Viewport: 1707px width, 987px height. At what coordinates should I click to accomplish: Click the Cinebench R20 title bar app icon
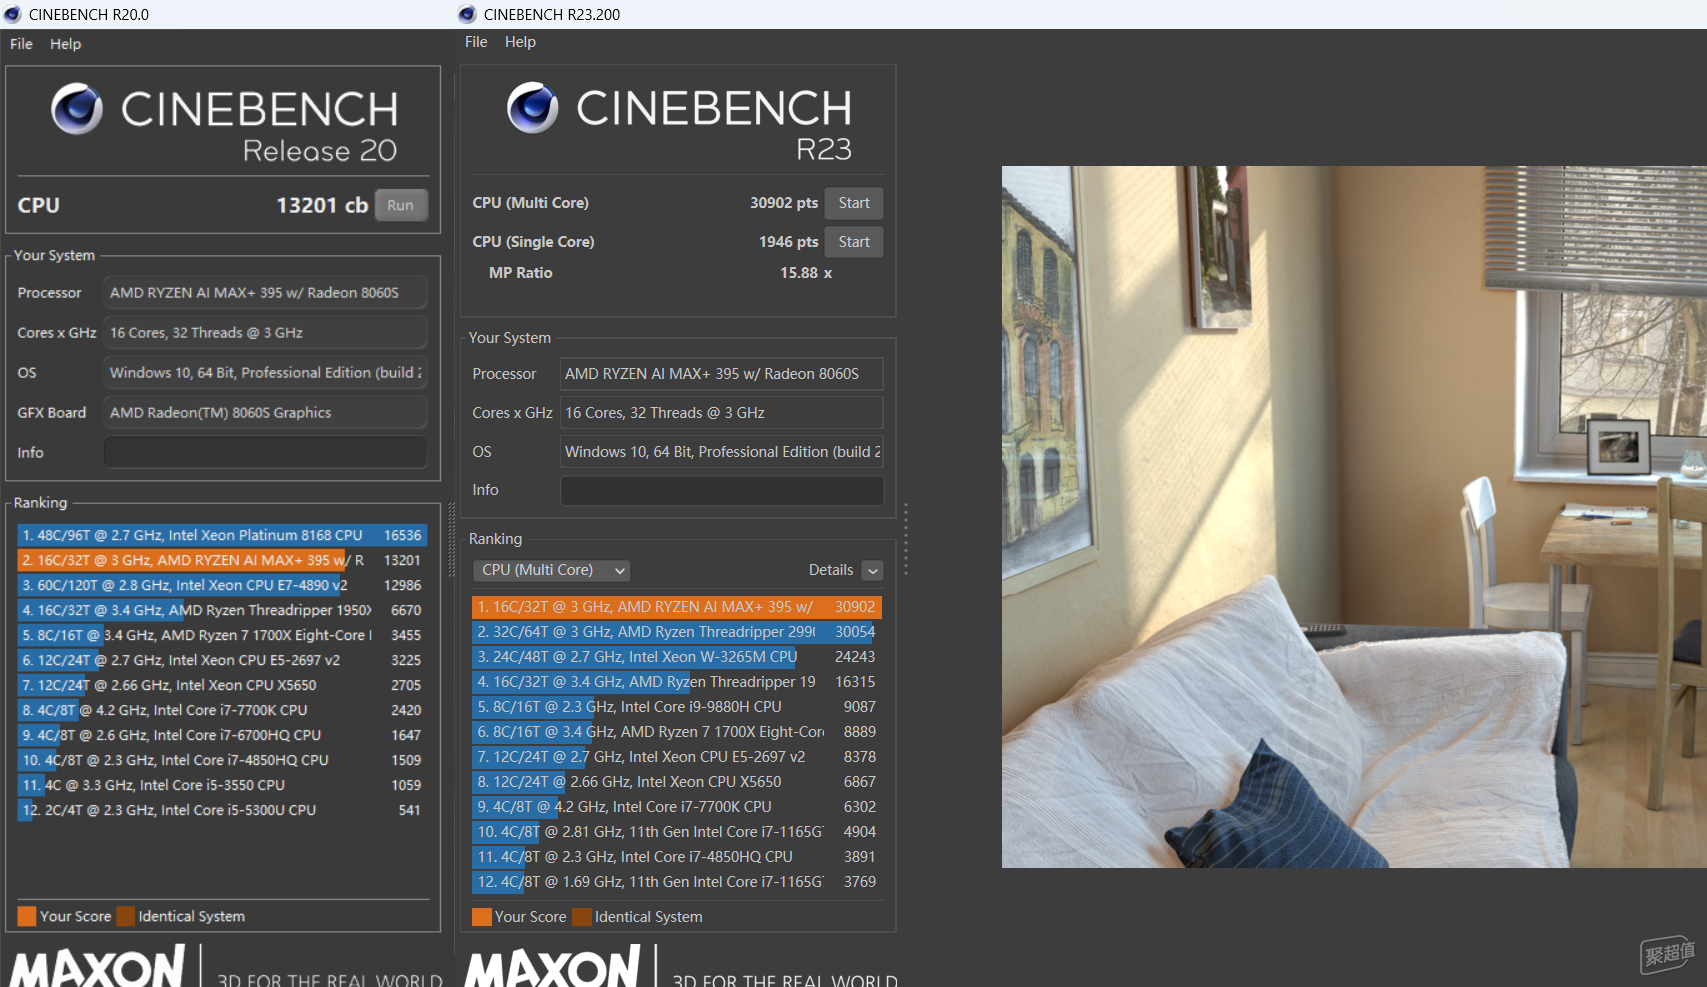point(12,14)
